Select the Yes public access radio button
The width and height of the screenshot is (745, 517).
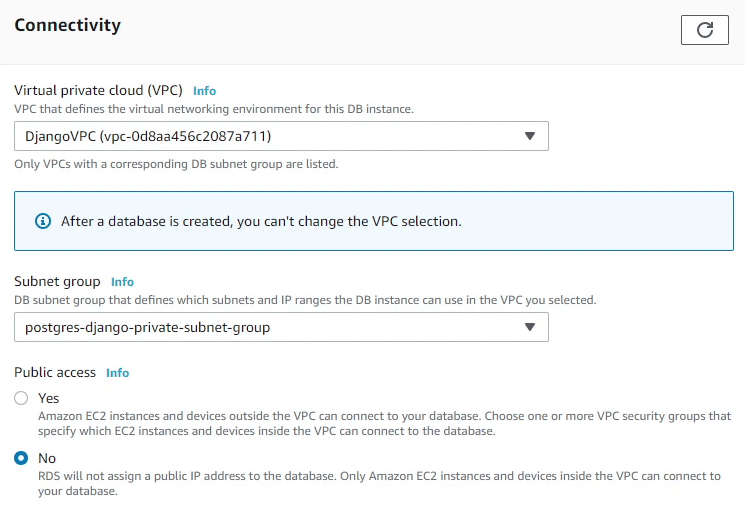click(x=21, y=398)
